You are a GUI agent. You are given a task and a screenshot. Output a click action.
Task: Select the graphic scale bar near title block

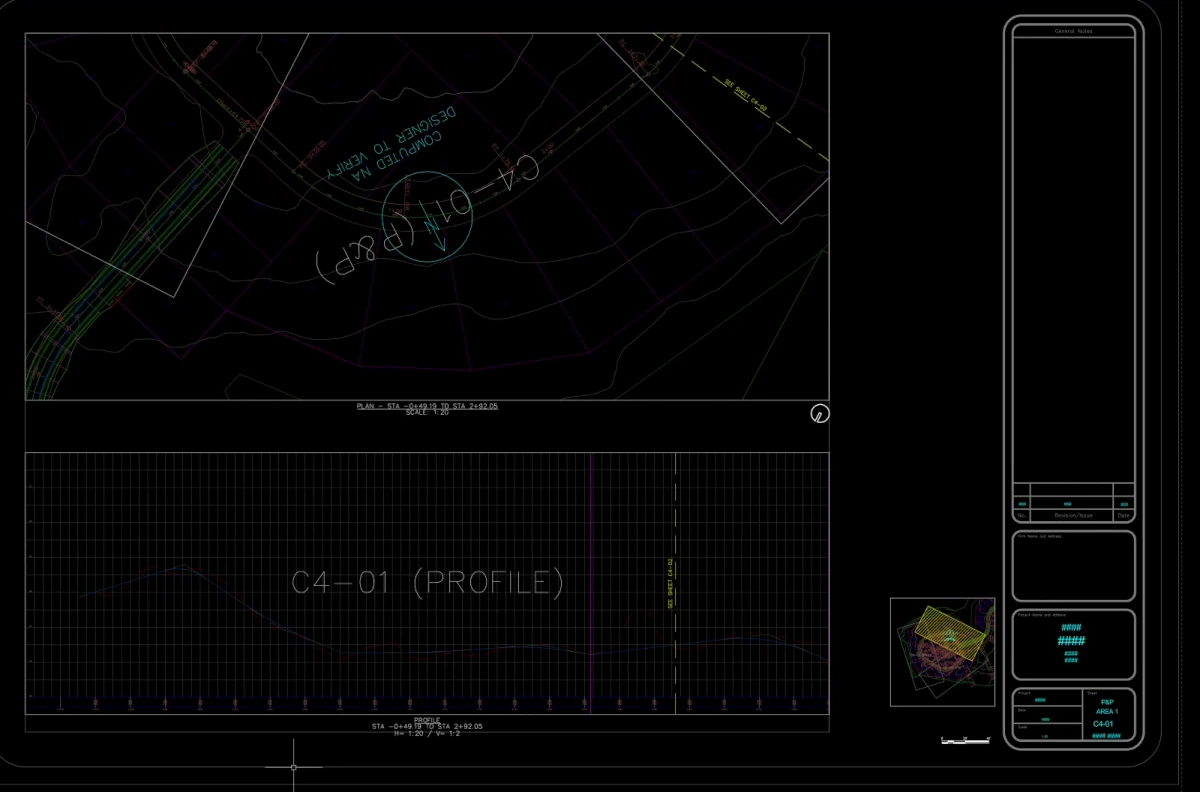[x=965, y=740]
